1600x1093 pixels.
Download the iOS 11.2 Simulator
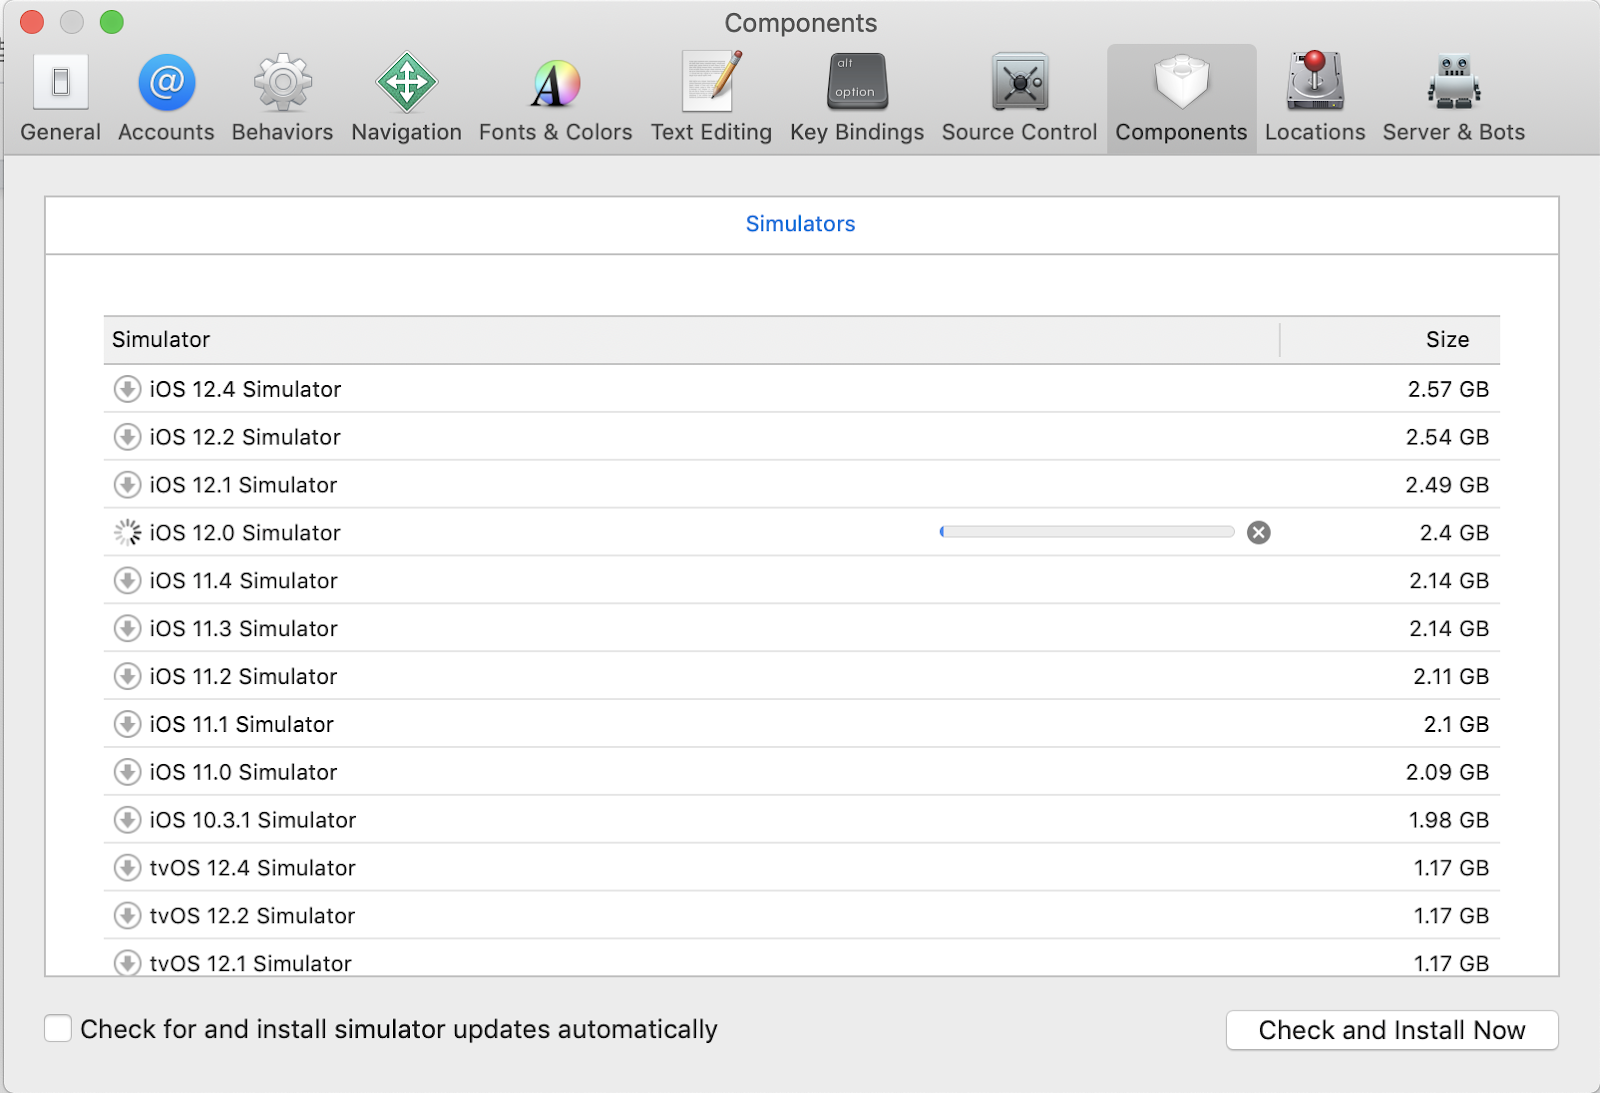click(127, 677)
